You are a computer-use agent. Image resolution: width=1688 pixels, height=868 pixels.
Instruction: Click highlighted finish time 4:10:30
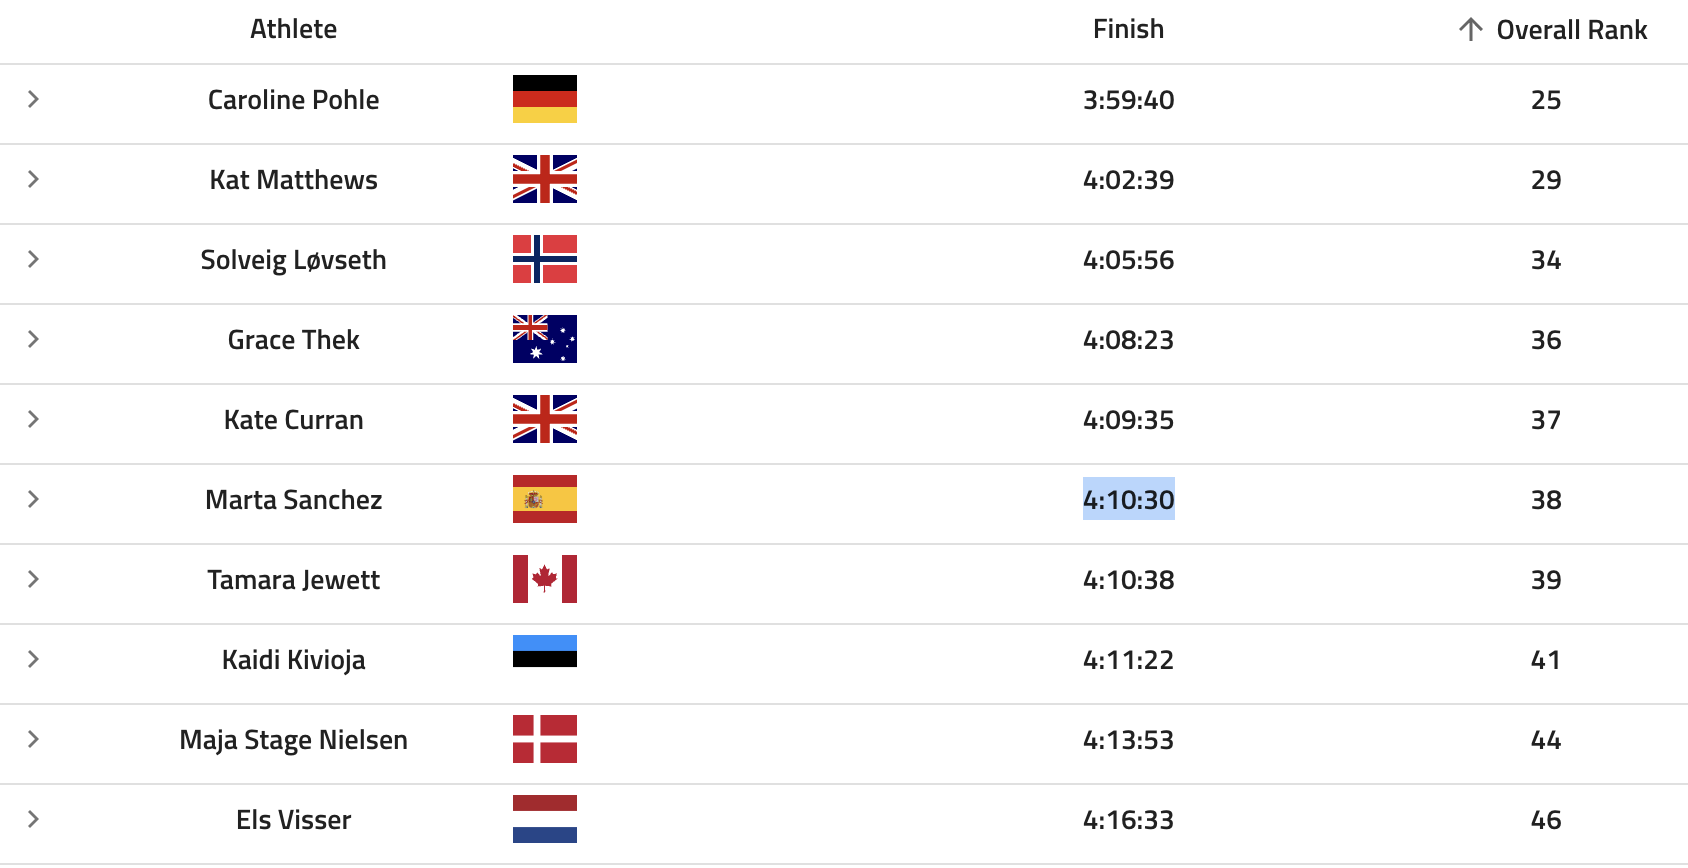1128,499
